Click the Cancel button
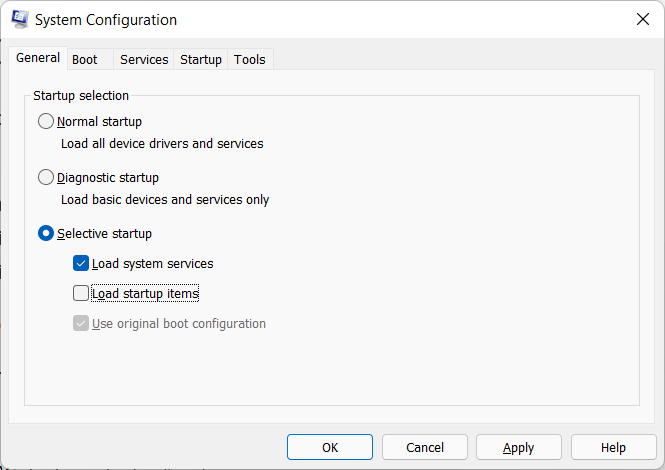 click(425, 447)
